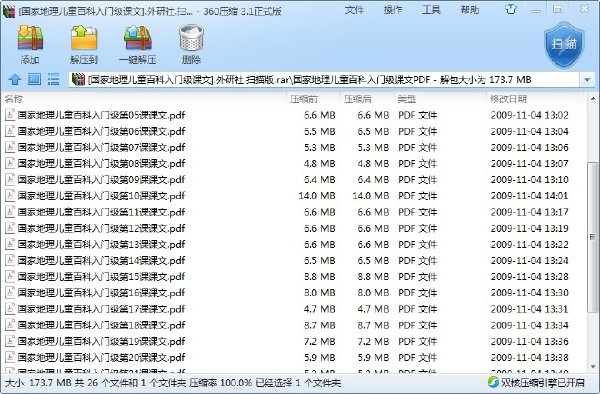Click PDF icon of 第12课课文.pdf
This screenshot has height=394, width=600.
coord(10,228)
